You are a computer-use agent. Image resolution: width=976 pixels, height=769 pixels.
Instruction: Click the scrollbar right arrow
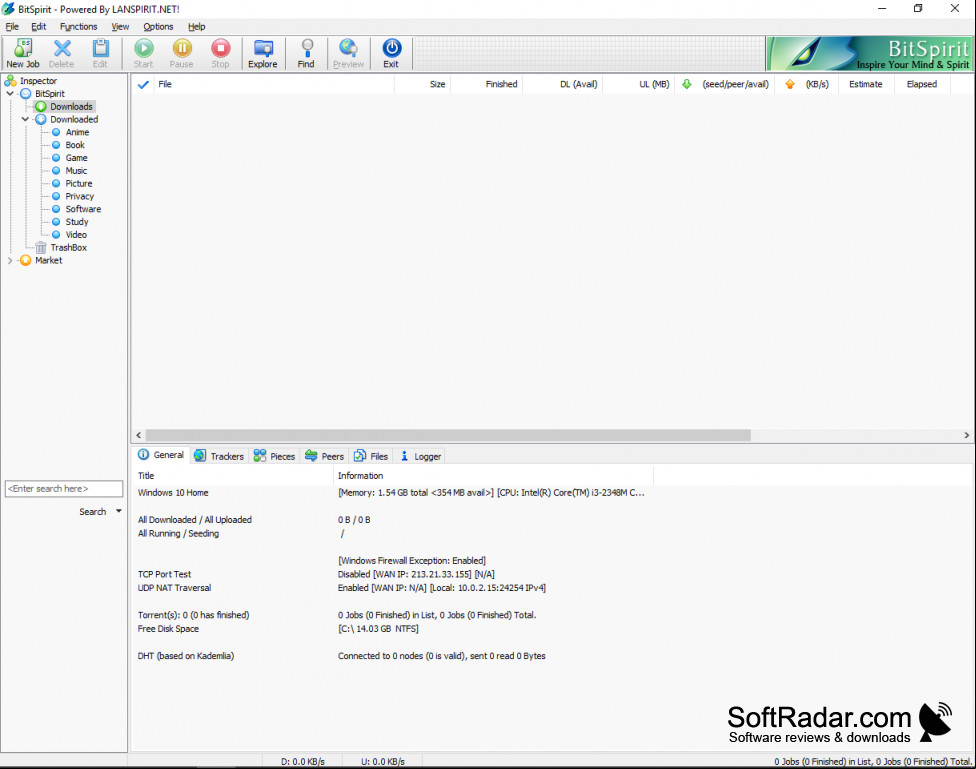pos(966,435)
